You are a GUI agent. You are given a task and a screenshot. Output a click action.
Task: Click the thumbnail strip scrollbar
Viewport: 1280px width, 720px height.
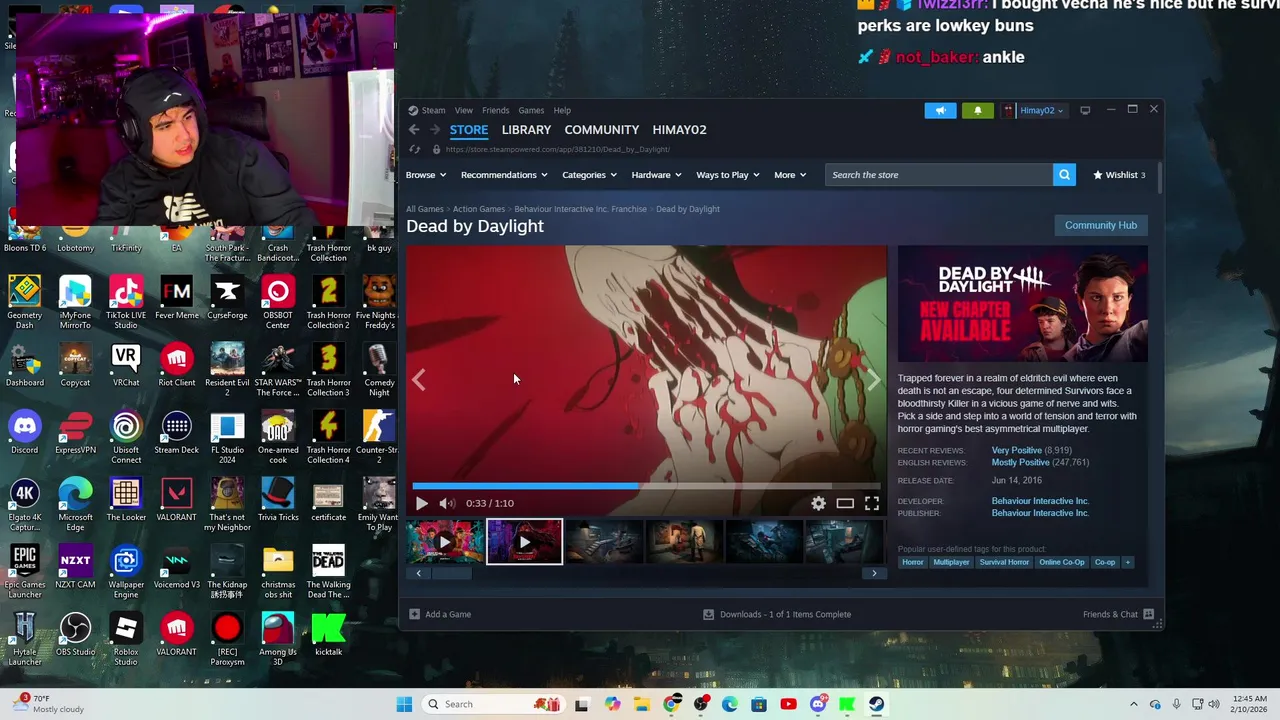(451, 573)
